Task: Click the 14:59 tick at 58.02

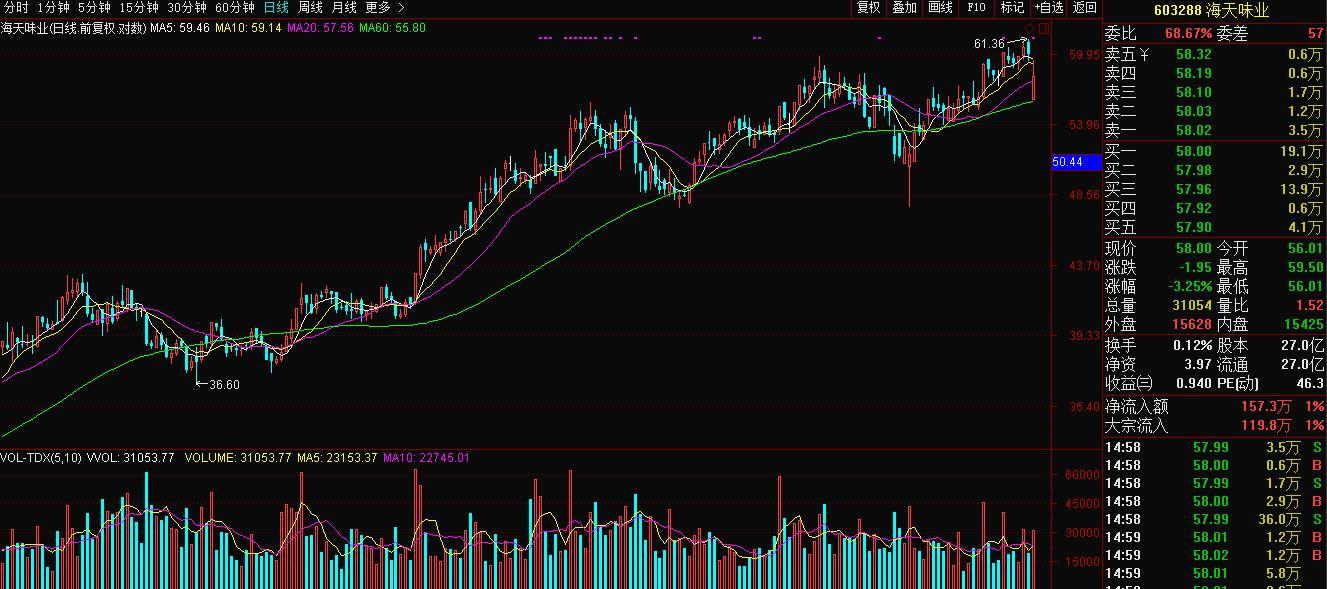Action: coord(1215,555)
